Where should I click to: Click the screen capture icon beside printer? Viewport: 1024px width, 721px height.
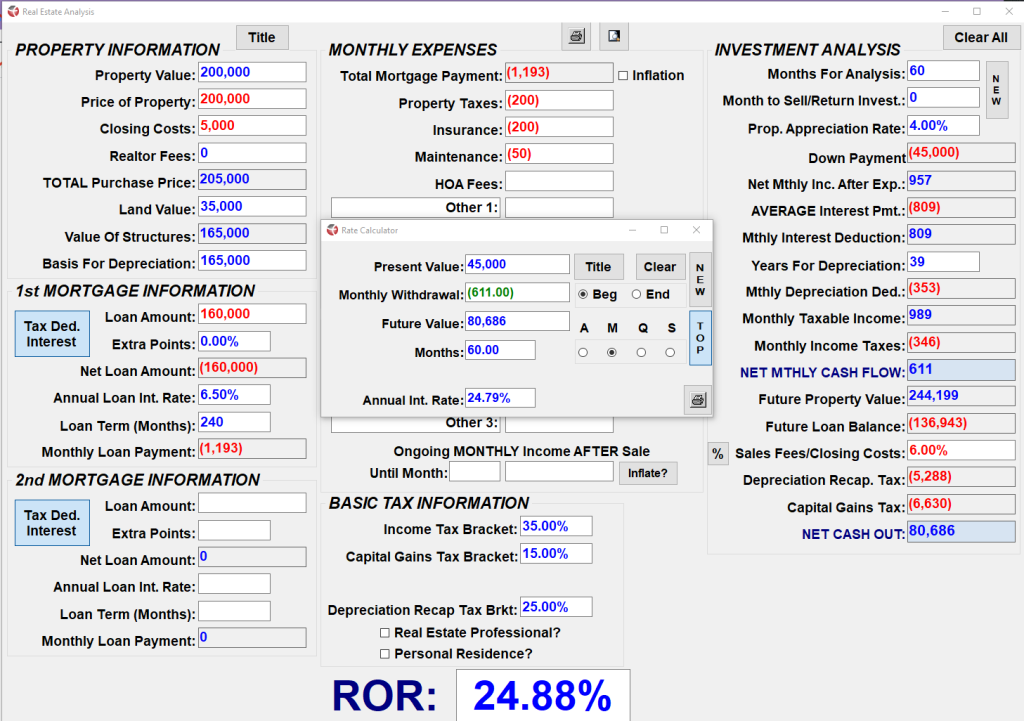[614, 36]
